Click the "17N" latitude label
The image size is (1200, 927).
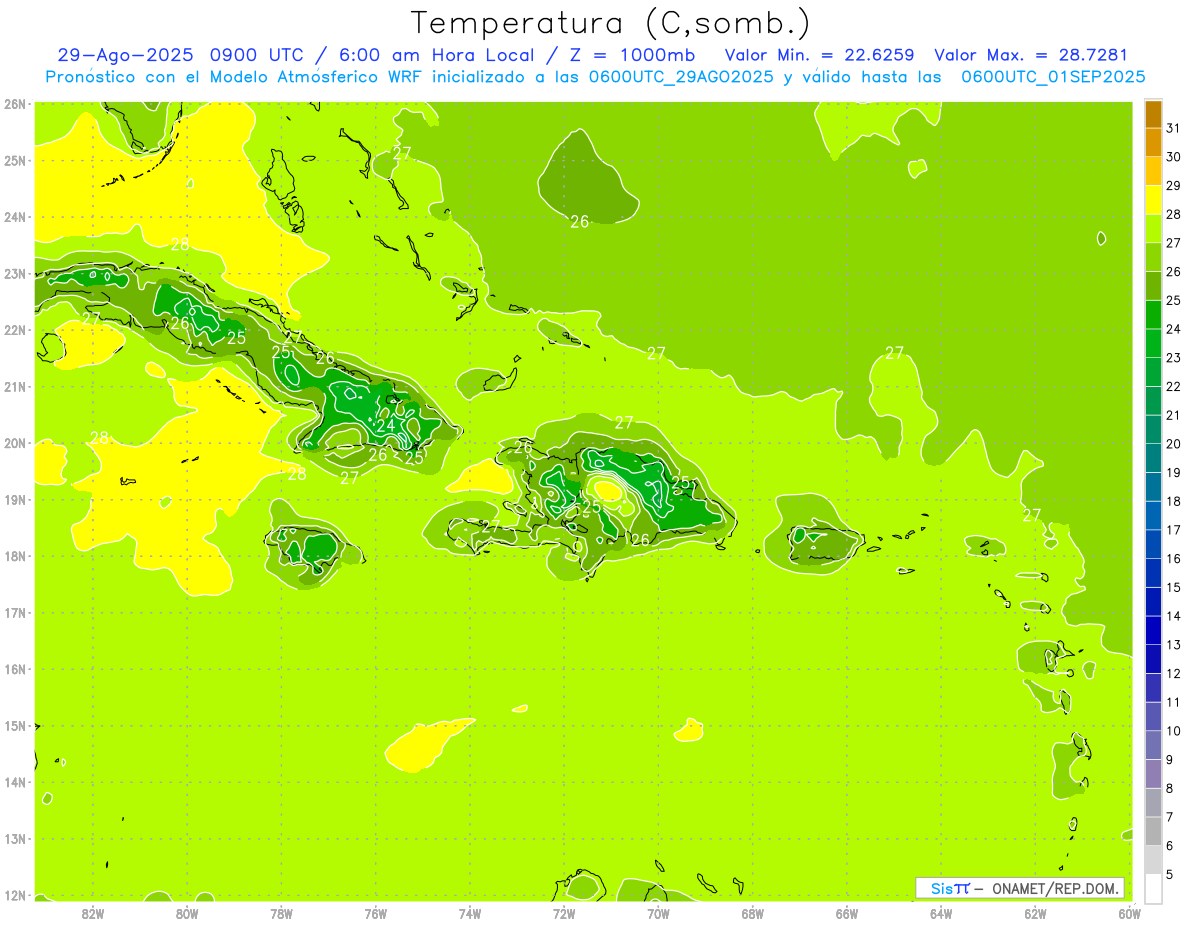(x=15, y=612)
